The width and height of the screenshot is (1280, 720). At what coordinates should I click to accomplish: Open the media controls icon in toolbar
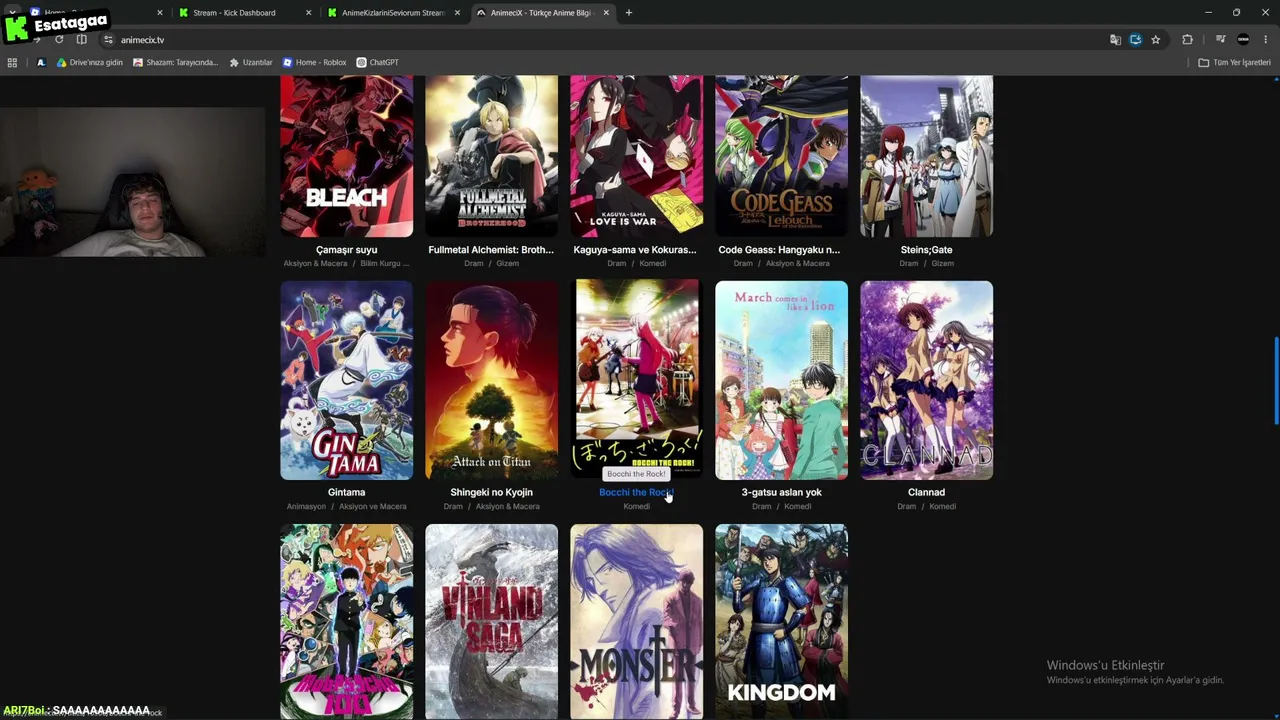tap(1221, 40)
